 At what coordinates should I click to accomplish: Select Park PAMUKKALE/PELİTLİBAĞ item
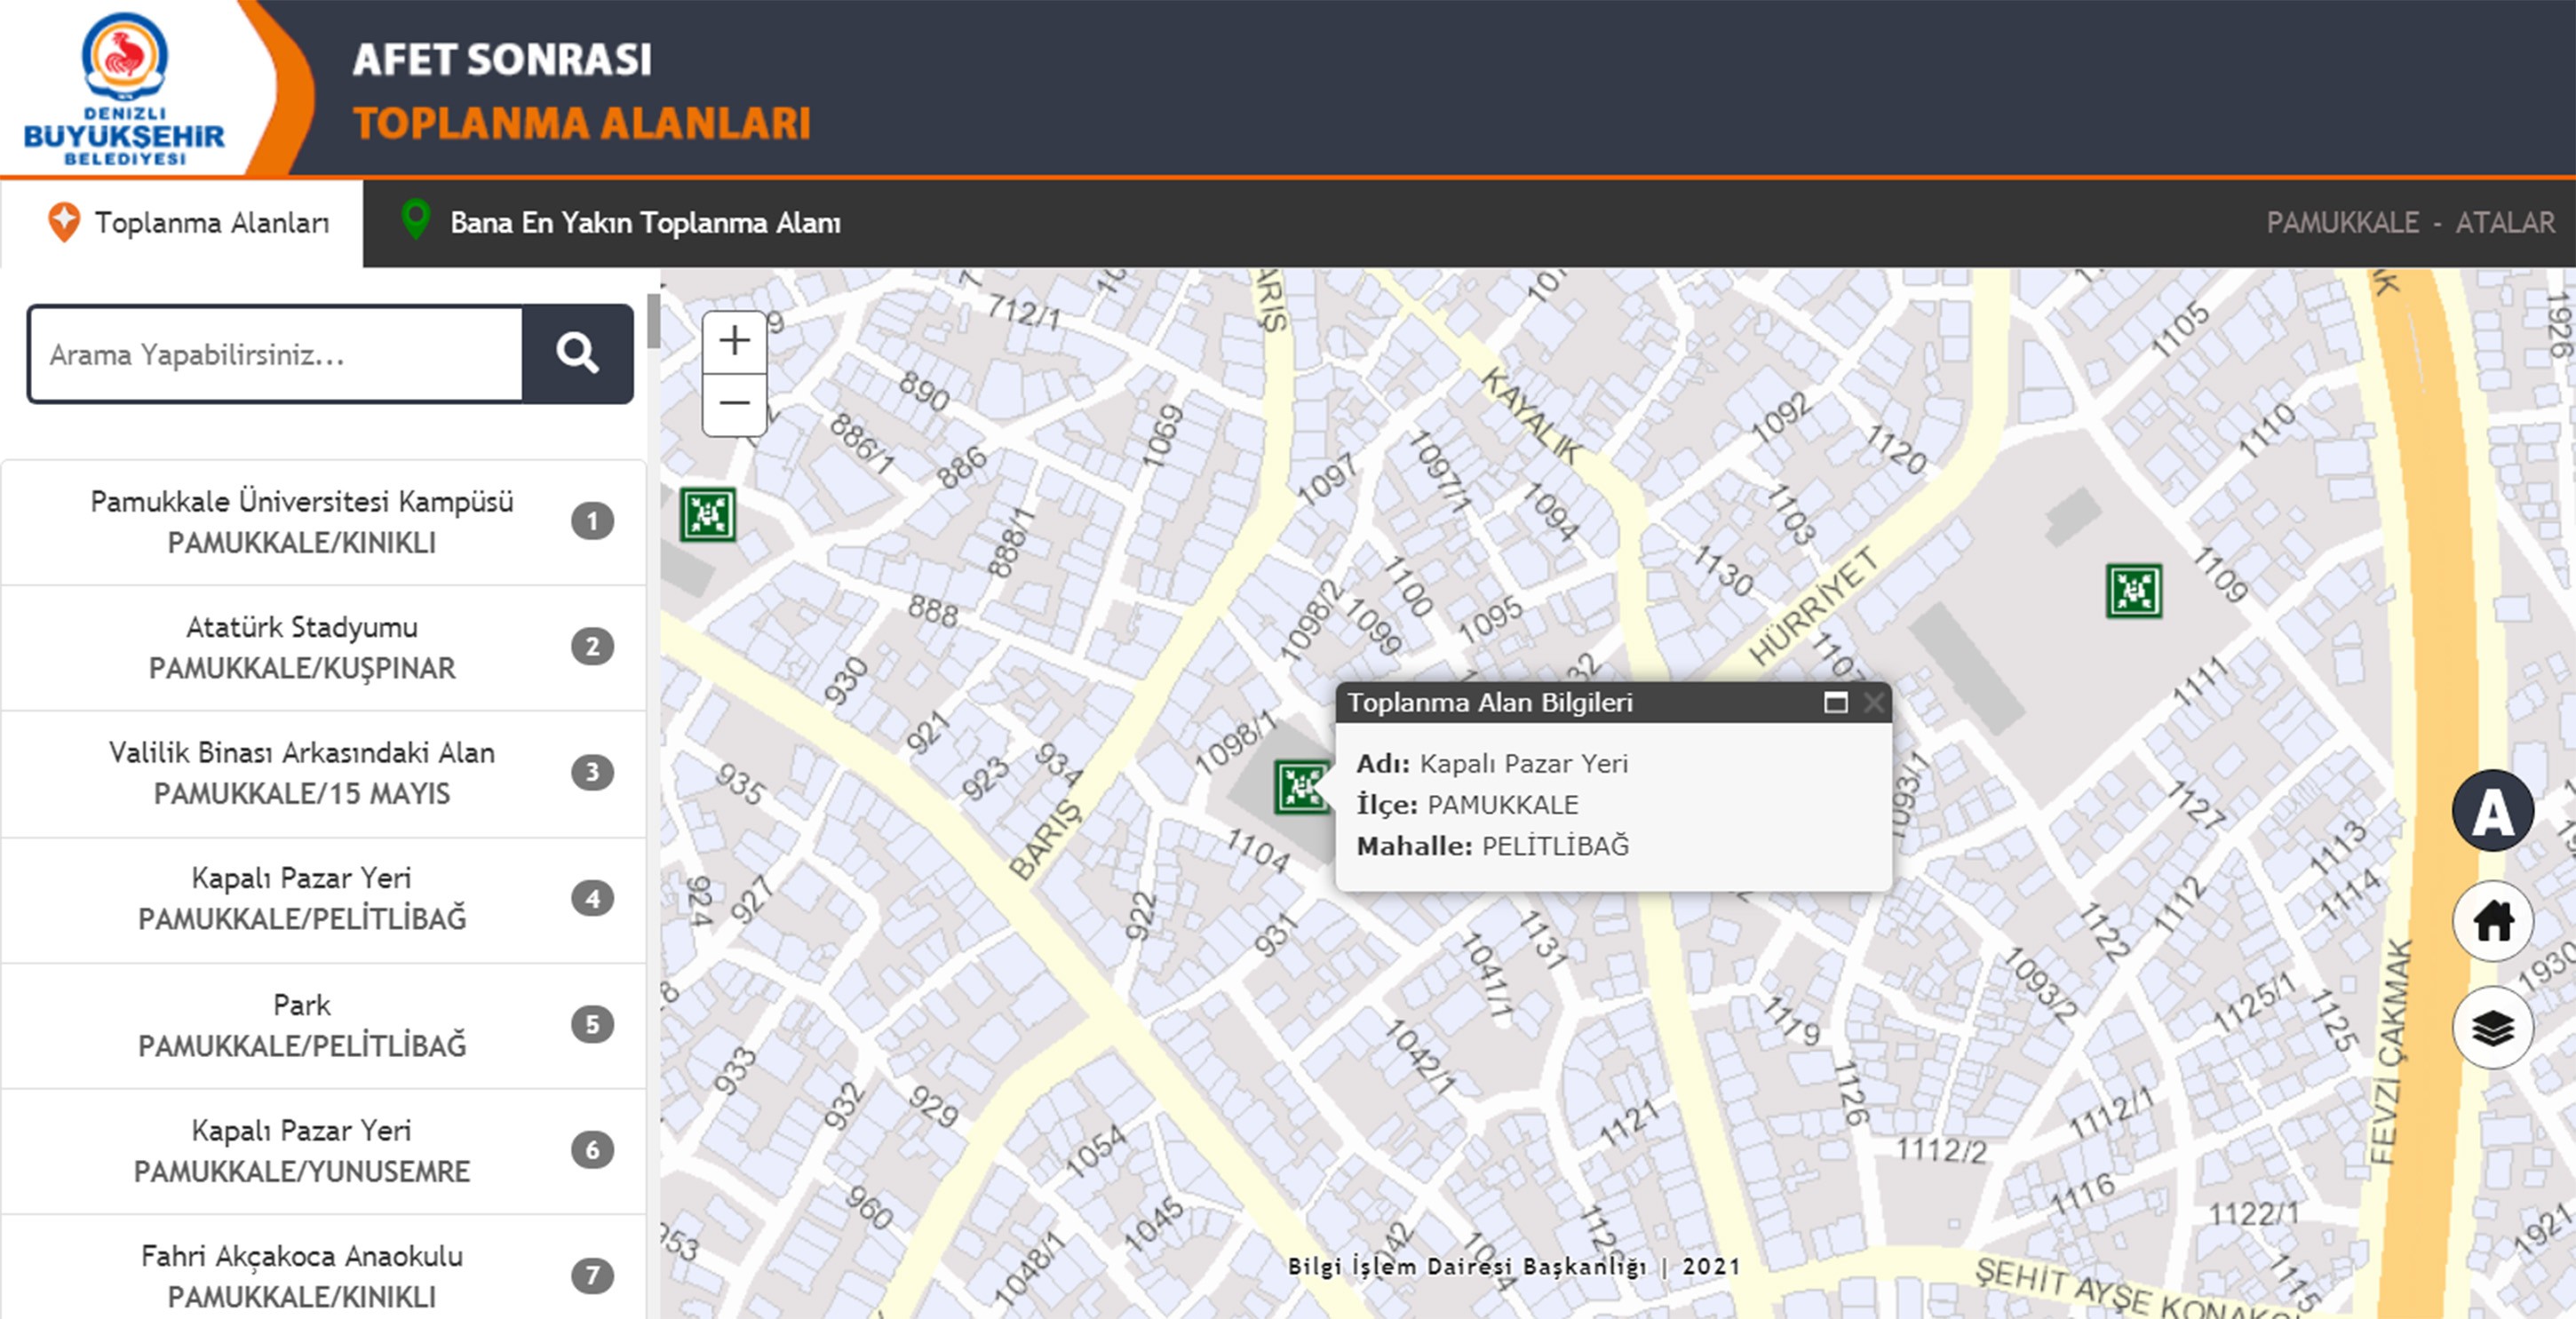point(323,1025)
